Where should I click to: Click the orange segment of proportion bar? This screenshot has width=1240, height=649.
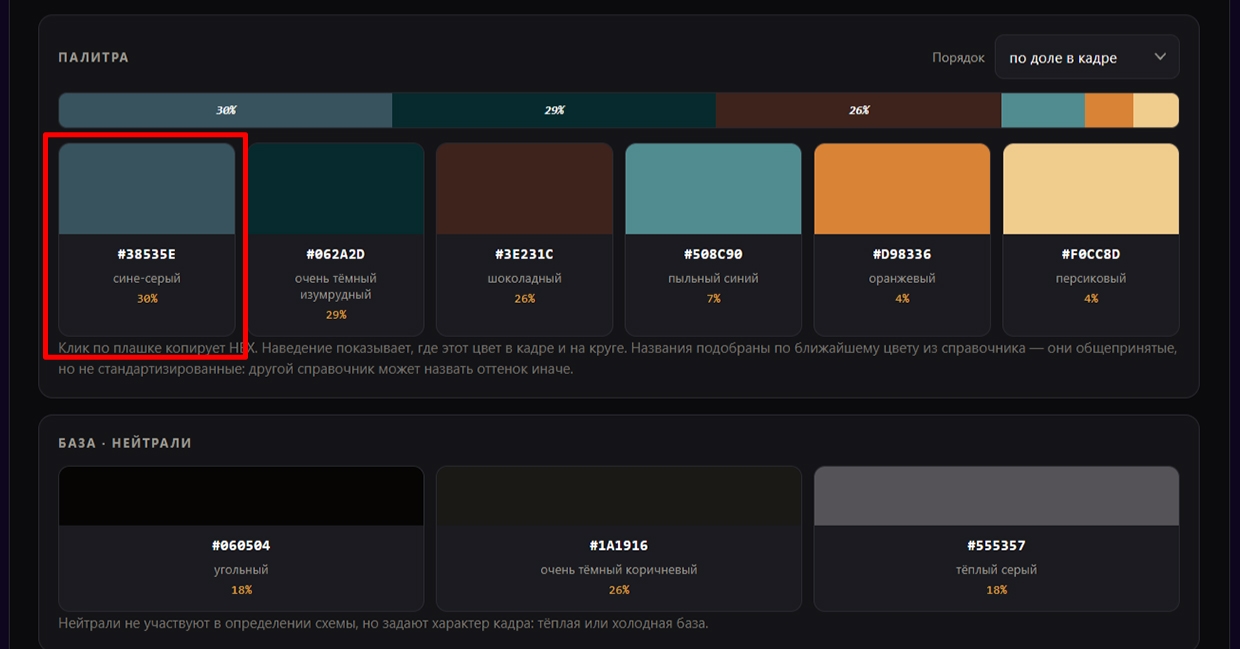tap(1109, 110)
